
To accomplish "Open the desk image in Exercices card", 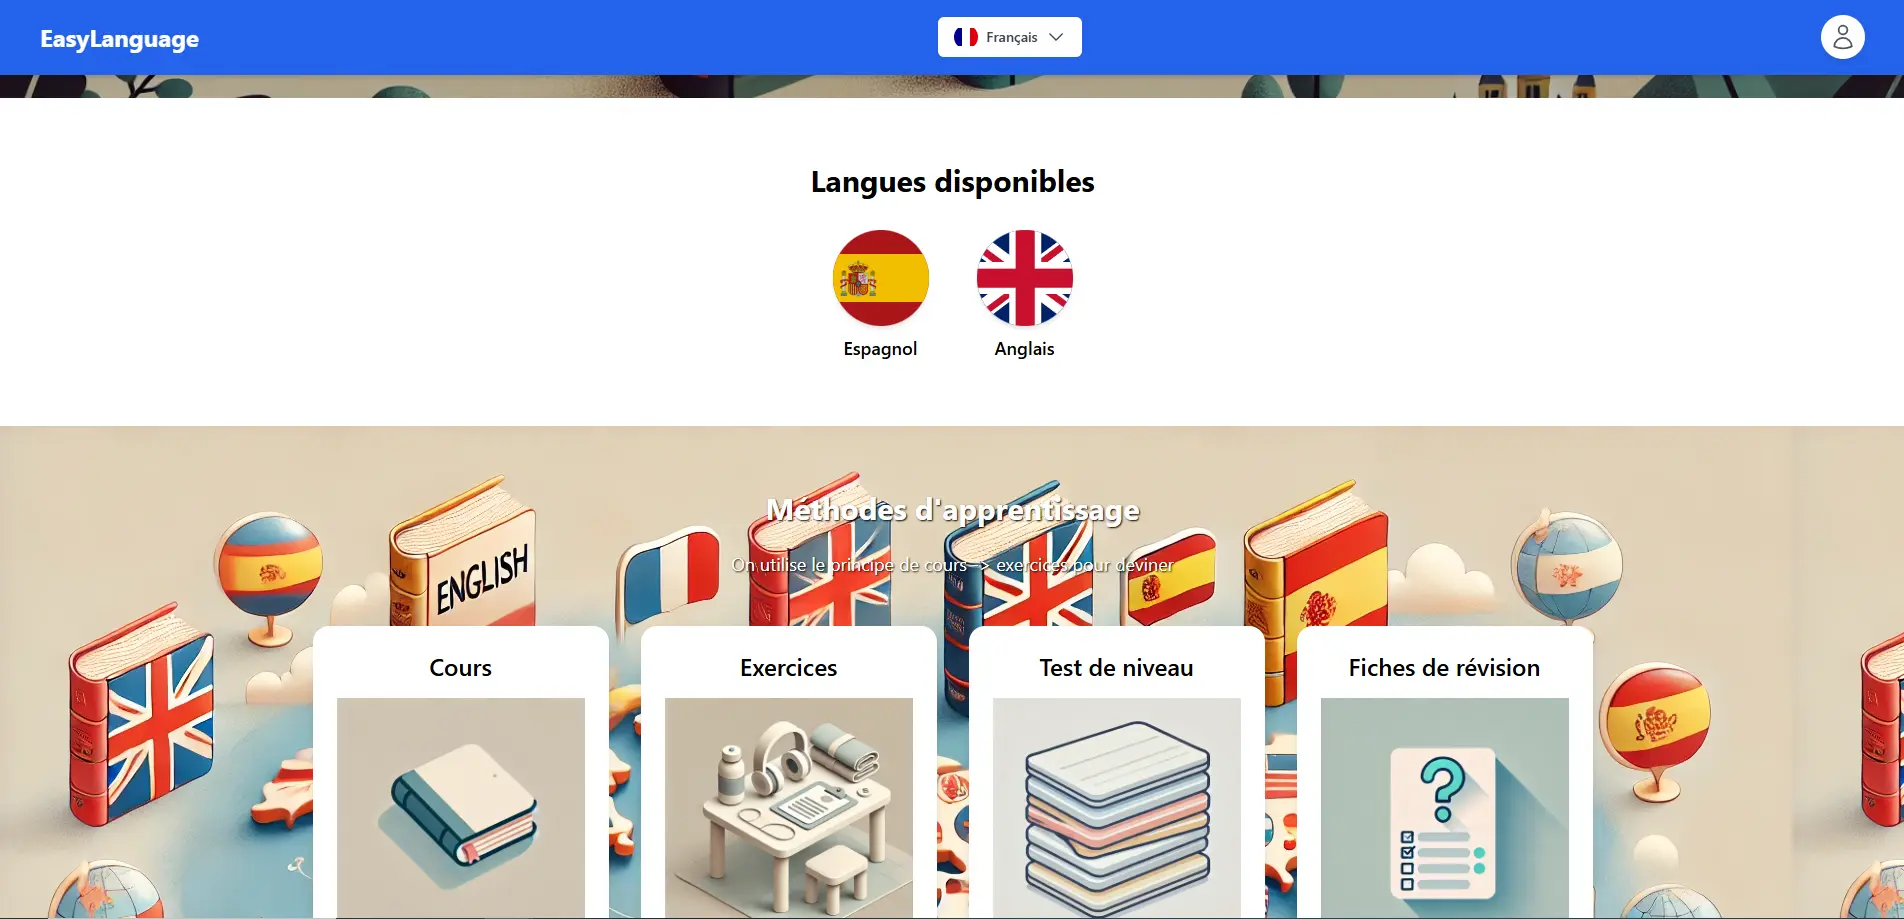I will [x=789, y=808].
